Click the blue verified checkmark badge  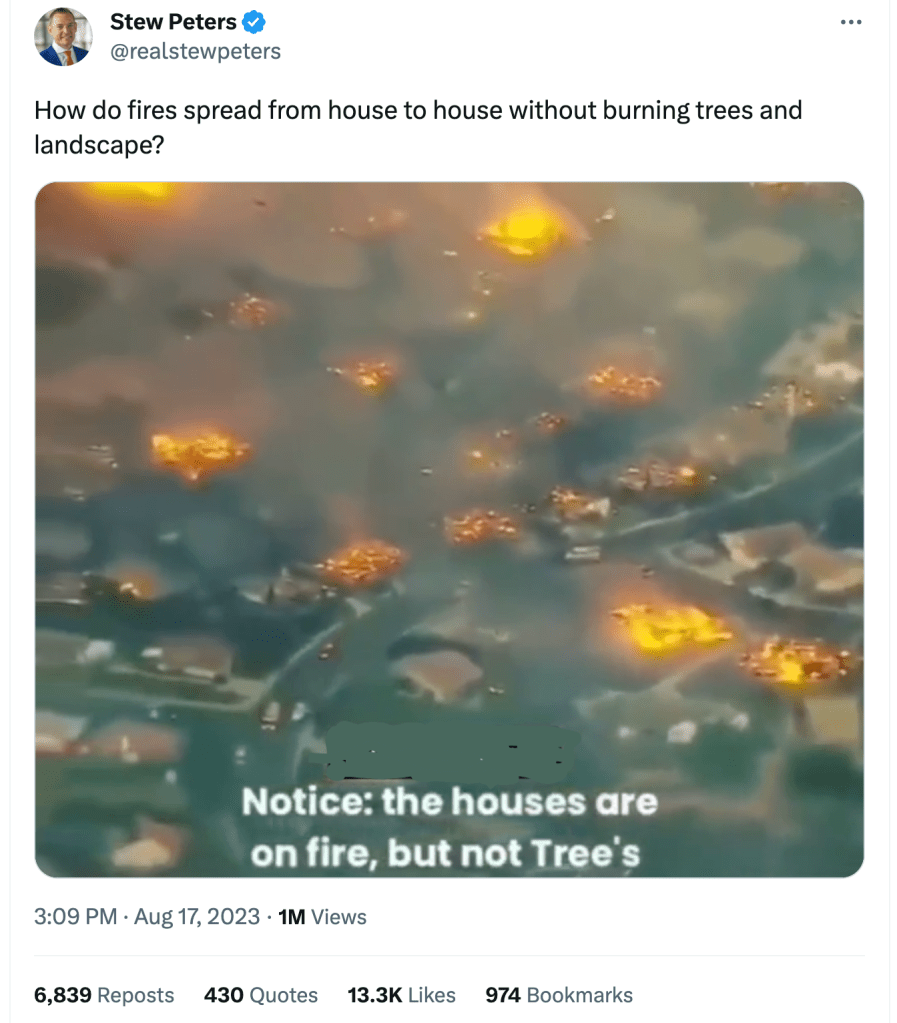pos(255,22)
